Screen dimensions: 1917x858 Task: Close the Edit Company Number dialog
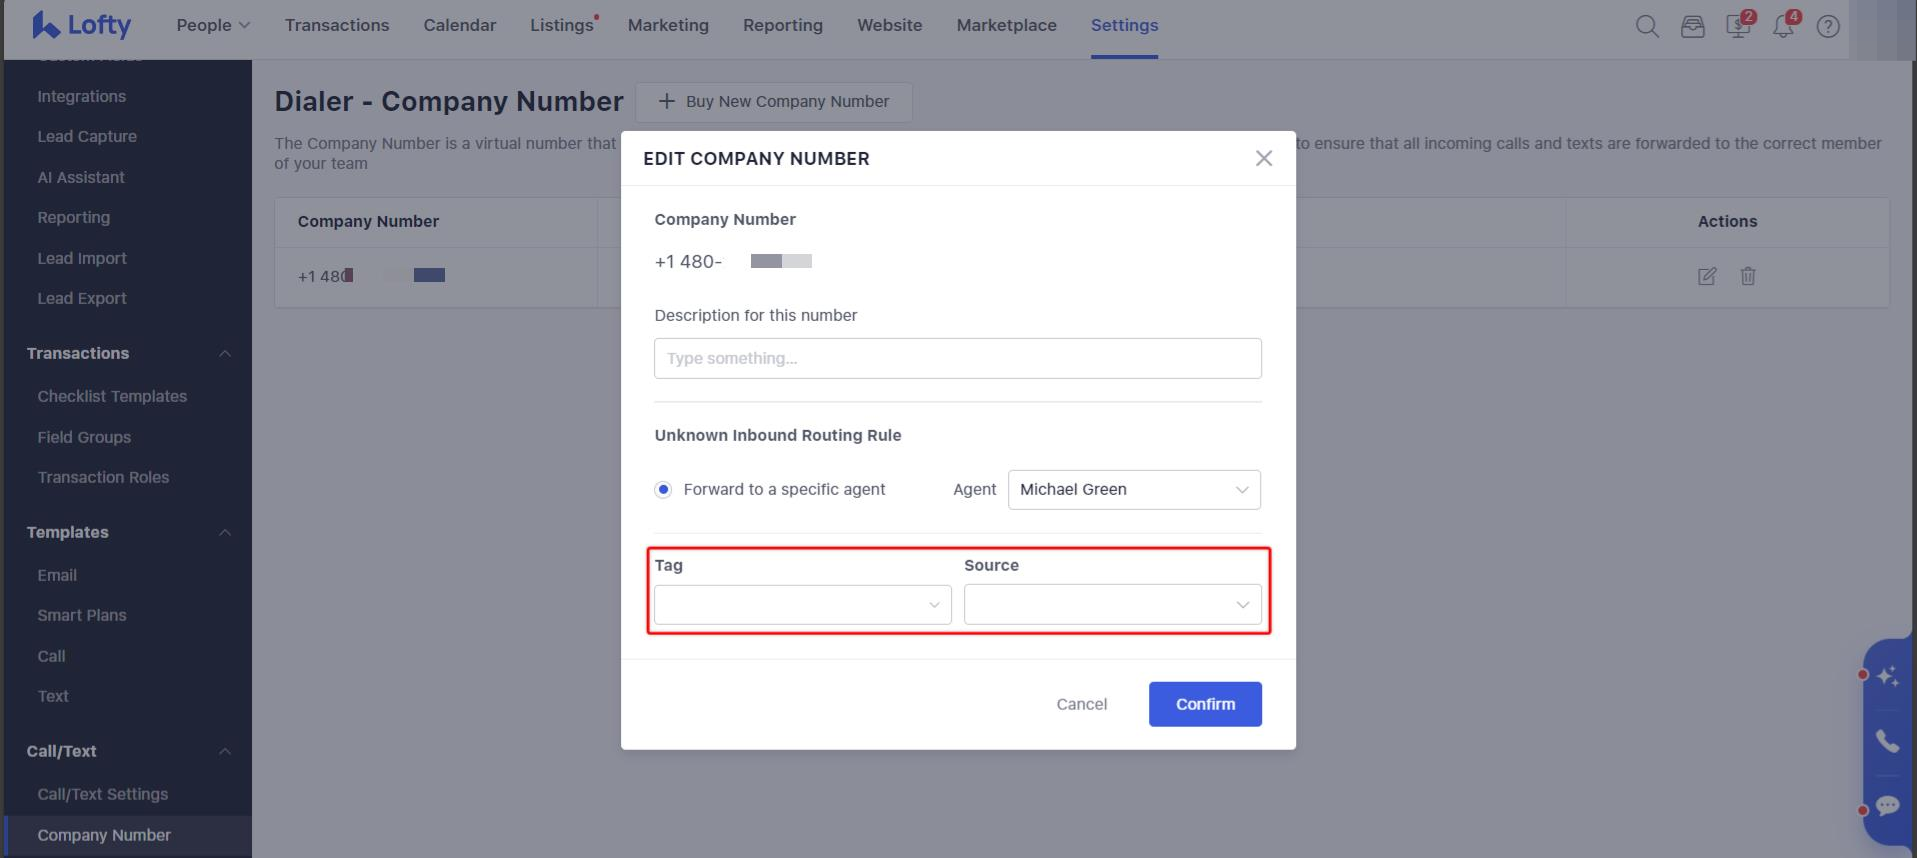1264,159
